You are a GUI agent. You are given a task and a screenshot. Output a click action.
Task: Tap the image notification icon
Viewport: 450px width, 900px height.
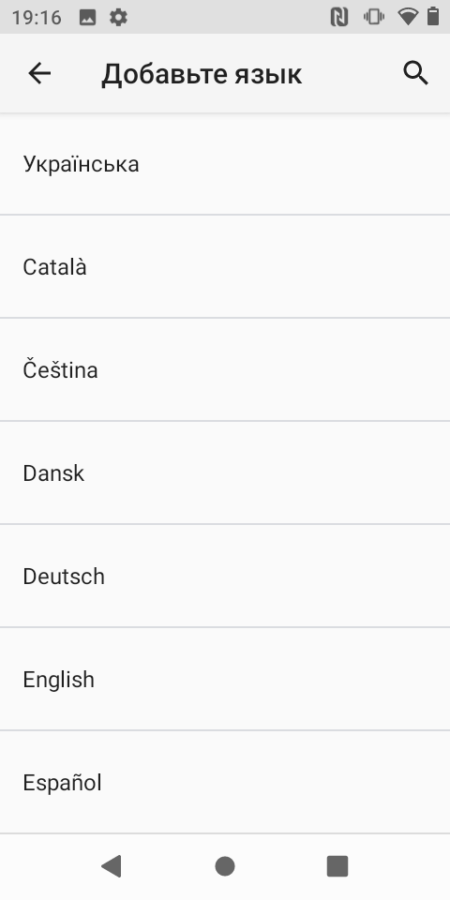[x=87, y=17]
